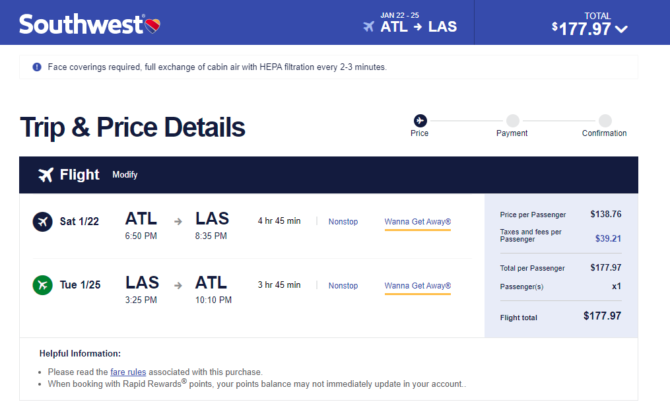Open Nonstop details for ATL to LAS flight
The height and width of the screenshot is (408, 670).
coord(343,221)
